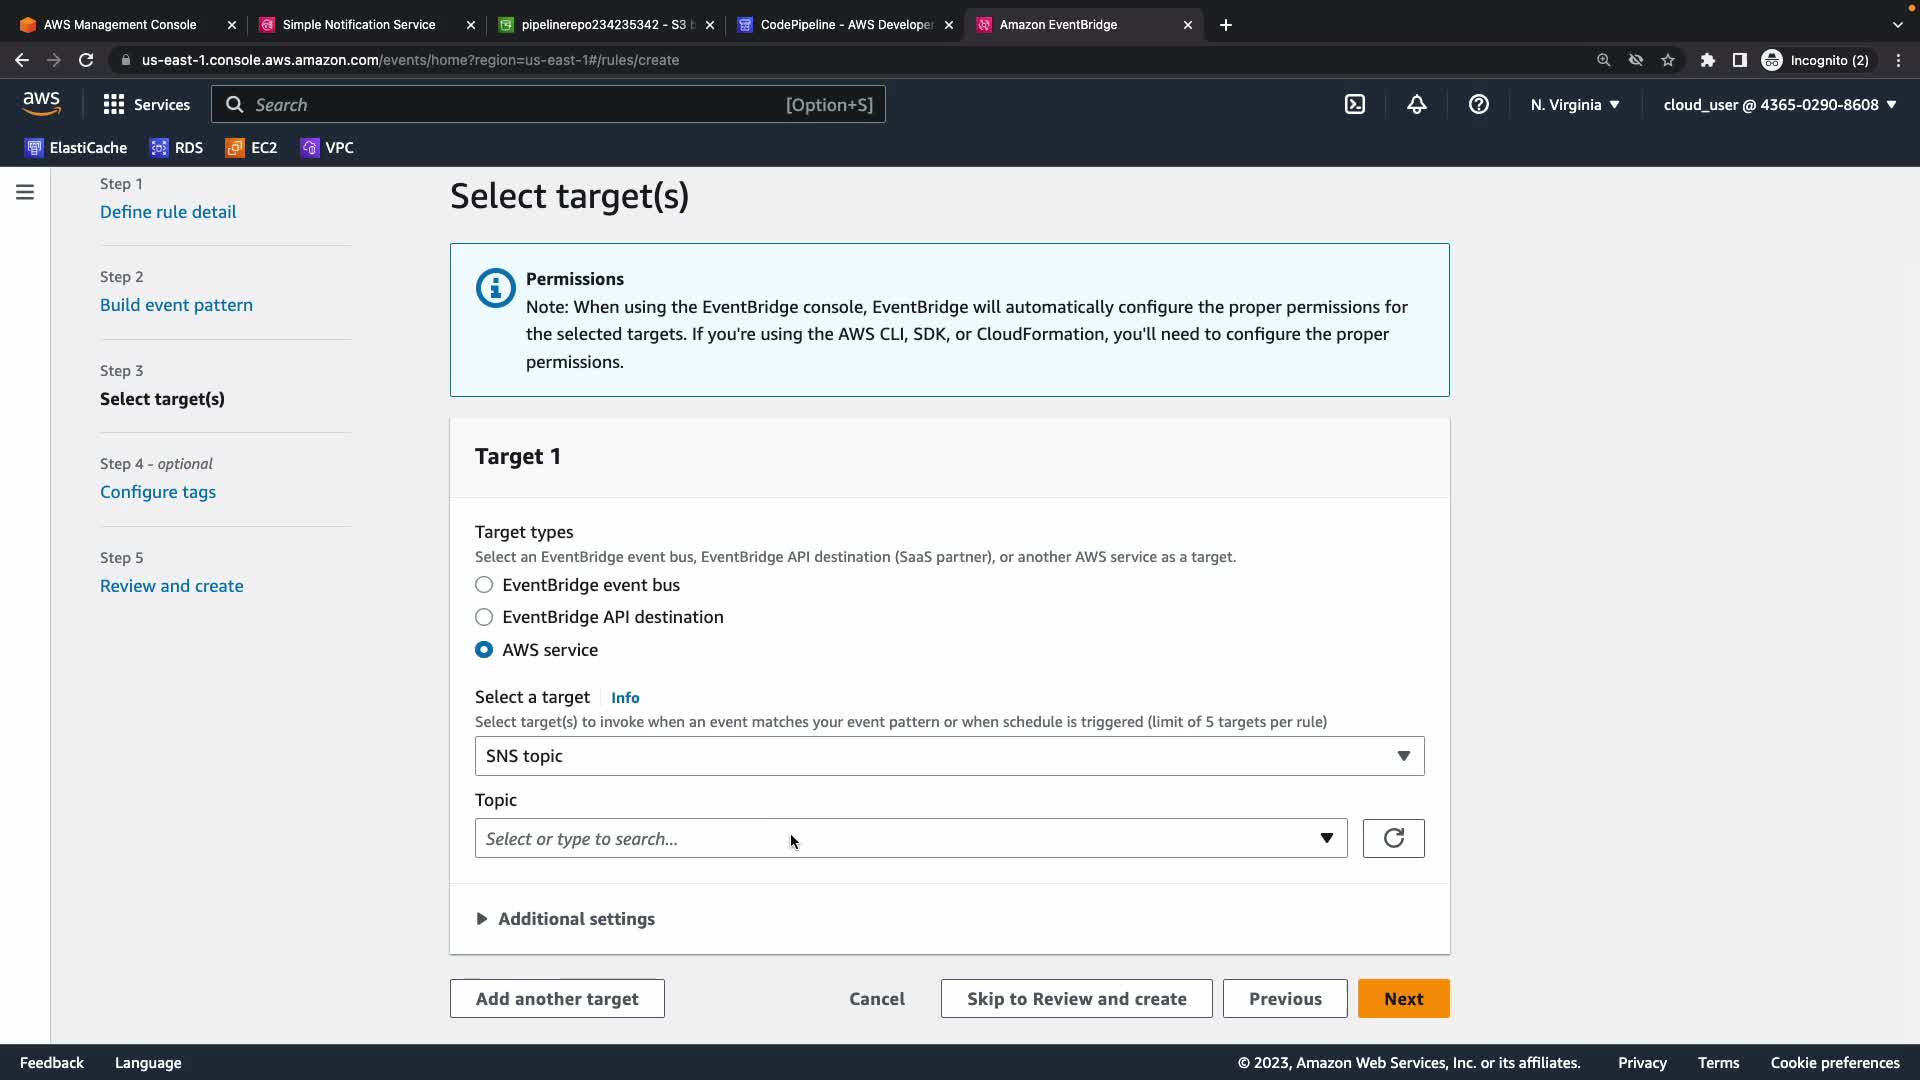Click the help question mark icon

pos(1478,104)
